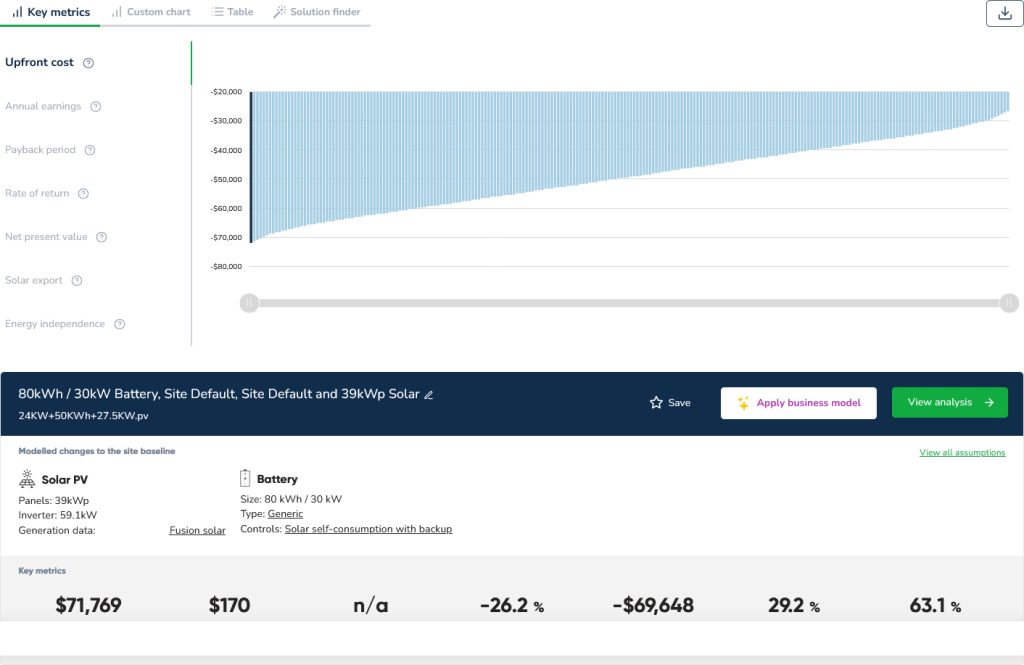Screen dimensions: 1024x665
Task: Open the Table tab
Action: point(232,12)
